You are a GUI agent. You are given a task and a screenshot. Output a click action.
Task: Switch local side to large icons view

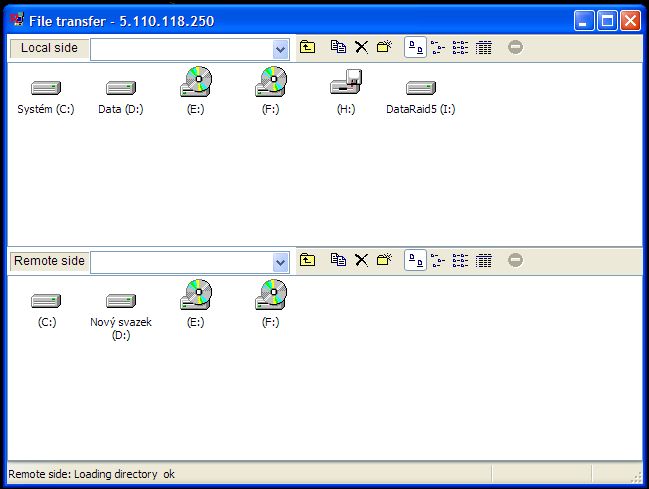(x=414, y=47)
